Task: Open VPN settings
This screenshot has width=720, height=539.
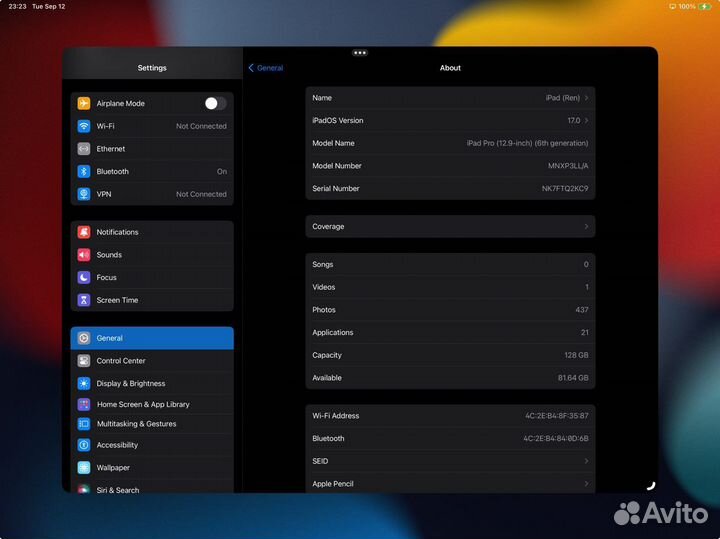Action: pos(152,194)
